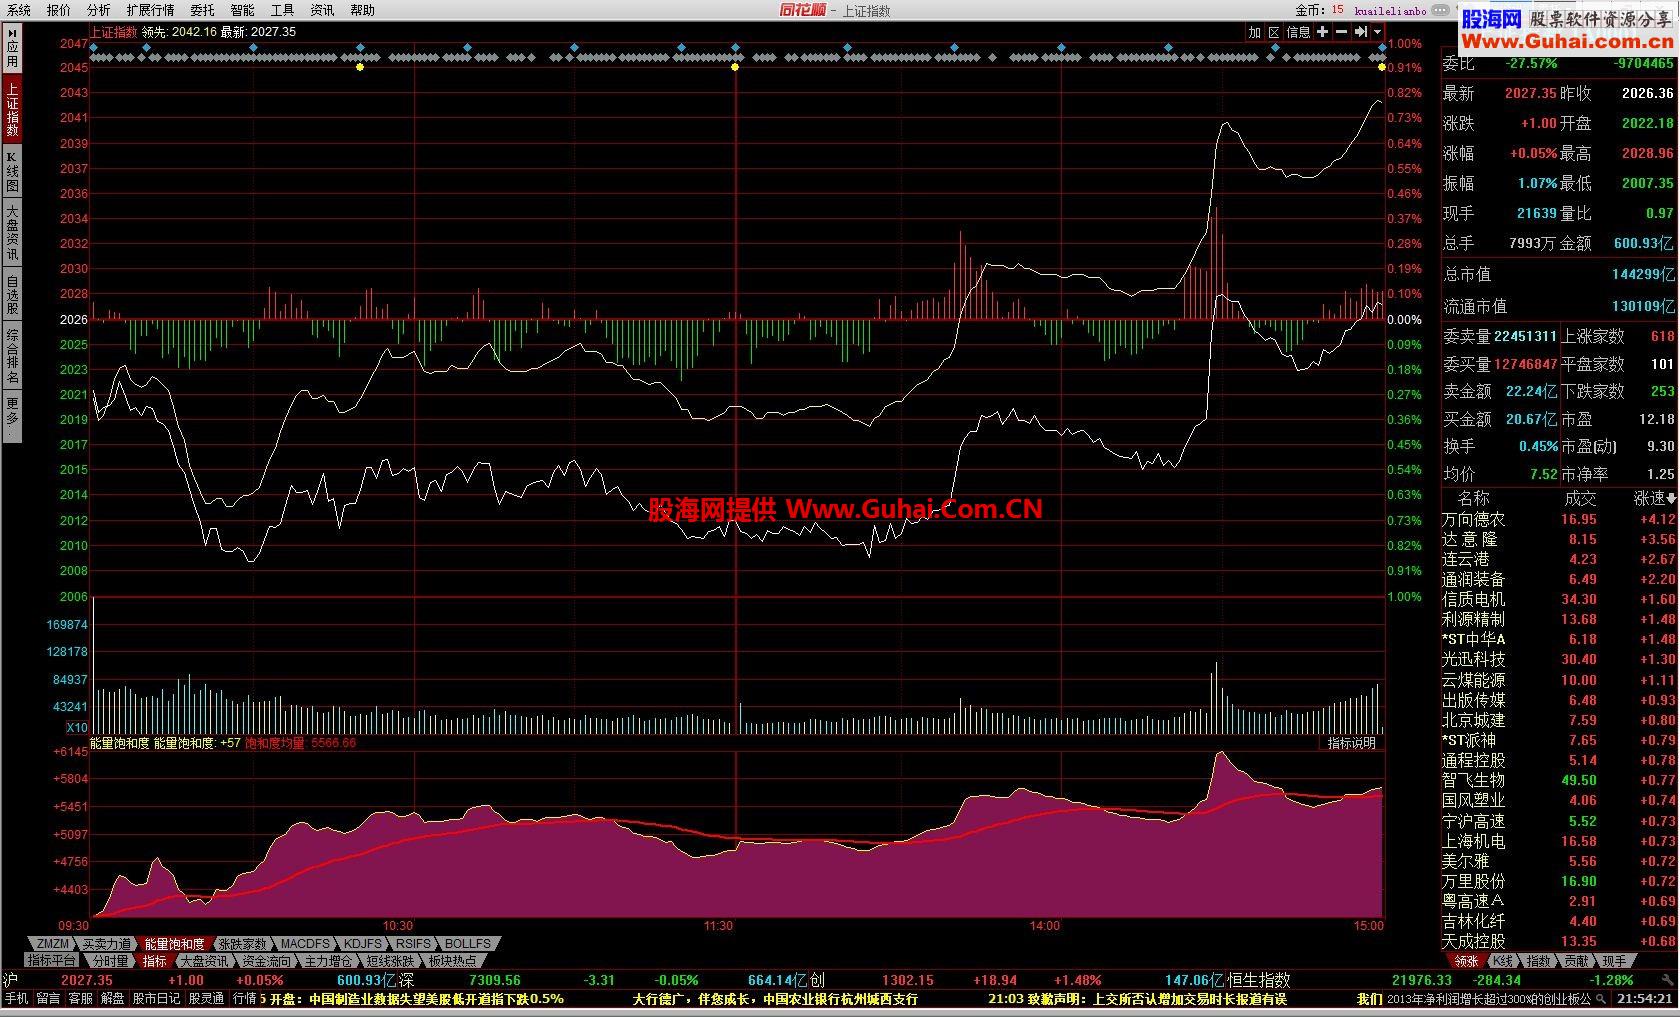Select the 上证指数 sidebar tab
Viewport: 1680px width, 1017px height.
pyautogui.click(x=12, y=110)
